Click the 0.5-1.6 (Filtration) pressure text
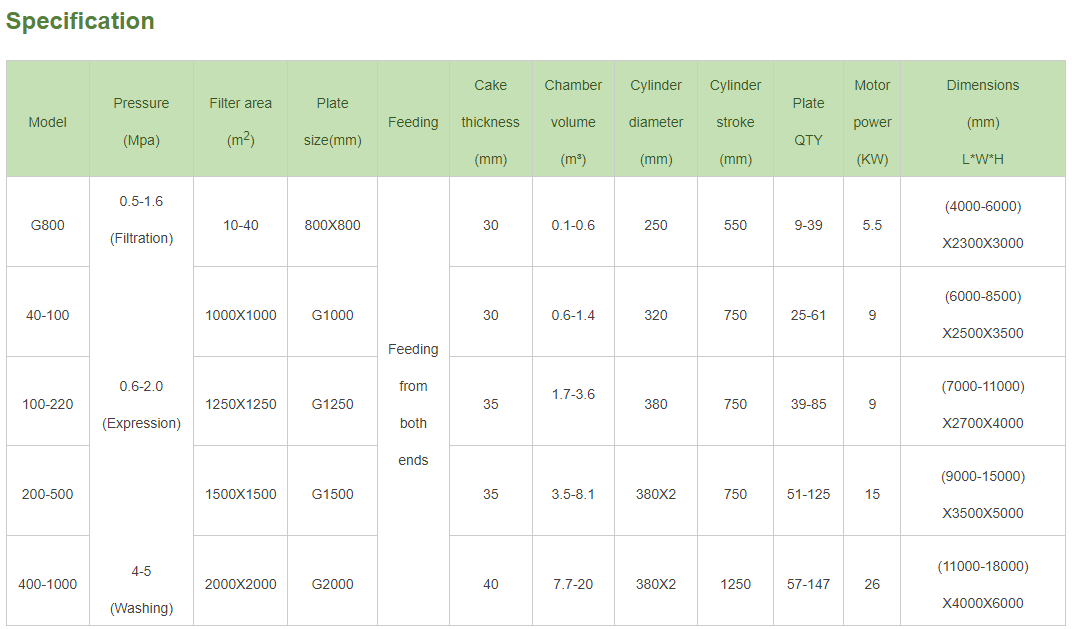Image resolution: width=1072 pixels, height=629 pixels. [x=141, y=220]
